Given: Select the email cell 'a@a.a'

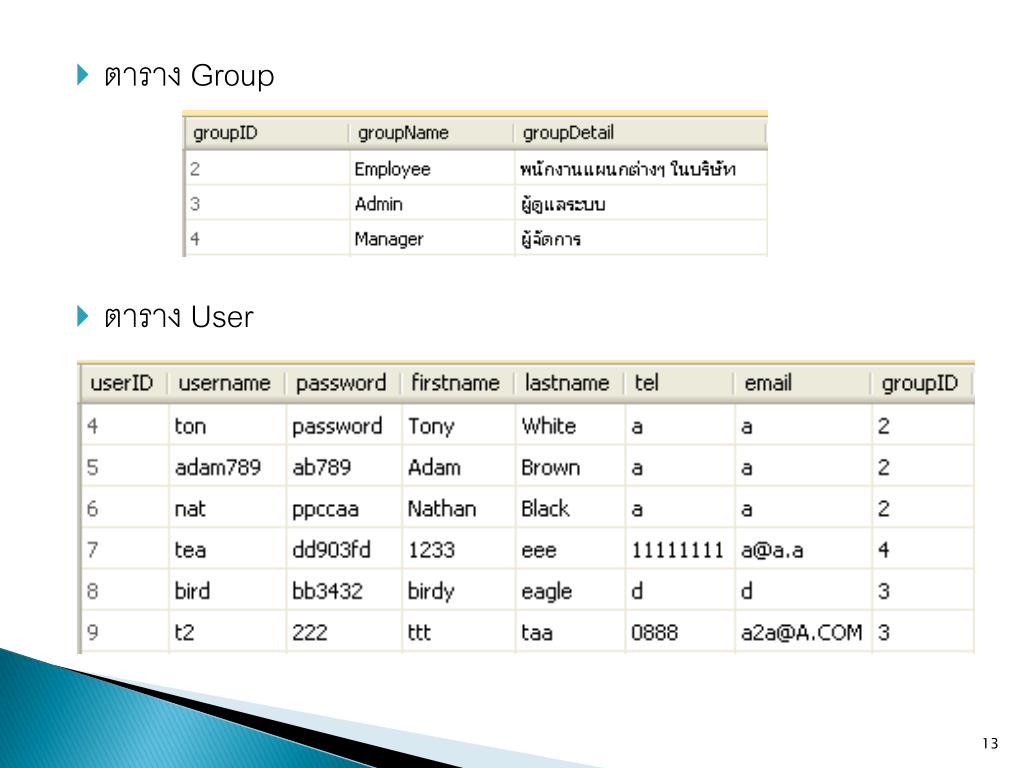Looking at the screenshot, I should click(803, 549).
